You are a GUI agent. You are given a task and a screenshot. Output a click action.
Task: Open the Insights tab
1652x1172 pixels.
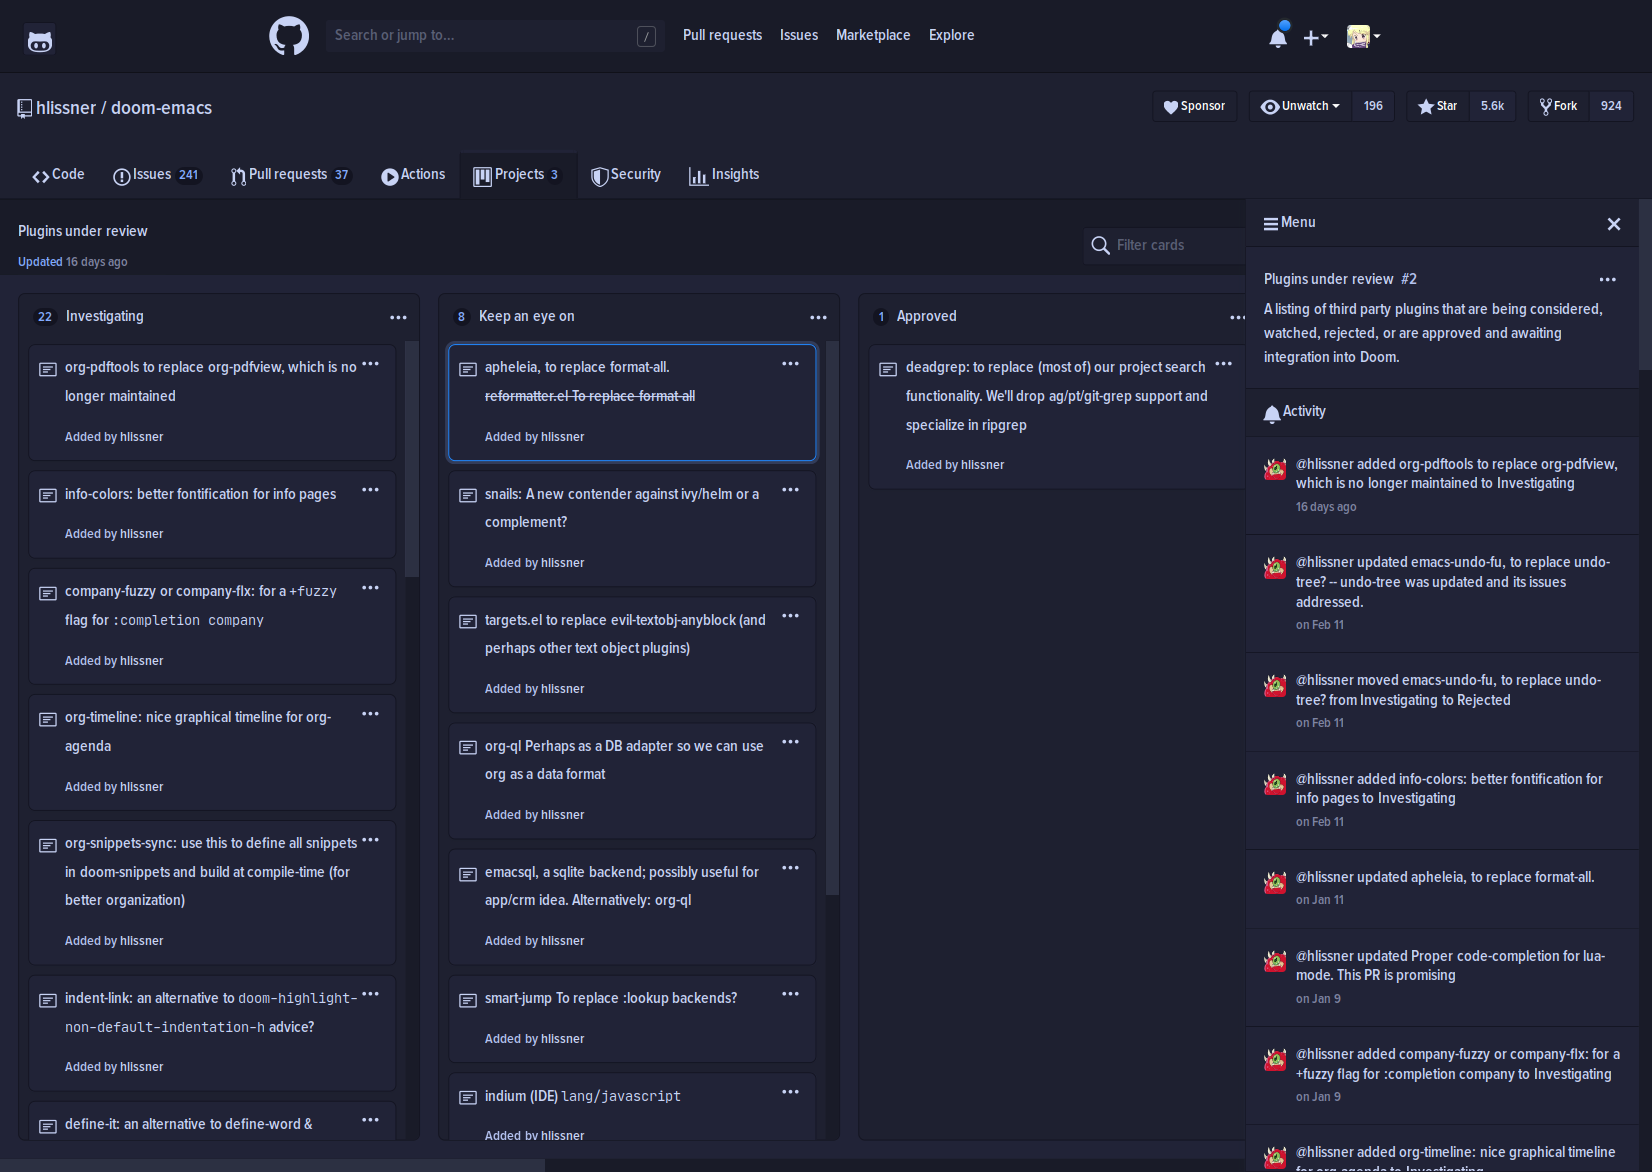point(724,174)
